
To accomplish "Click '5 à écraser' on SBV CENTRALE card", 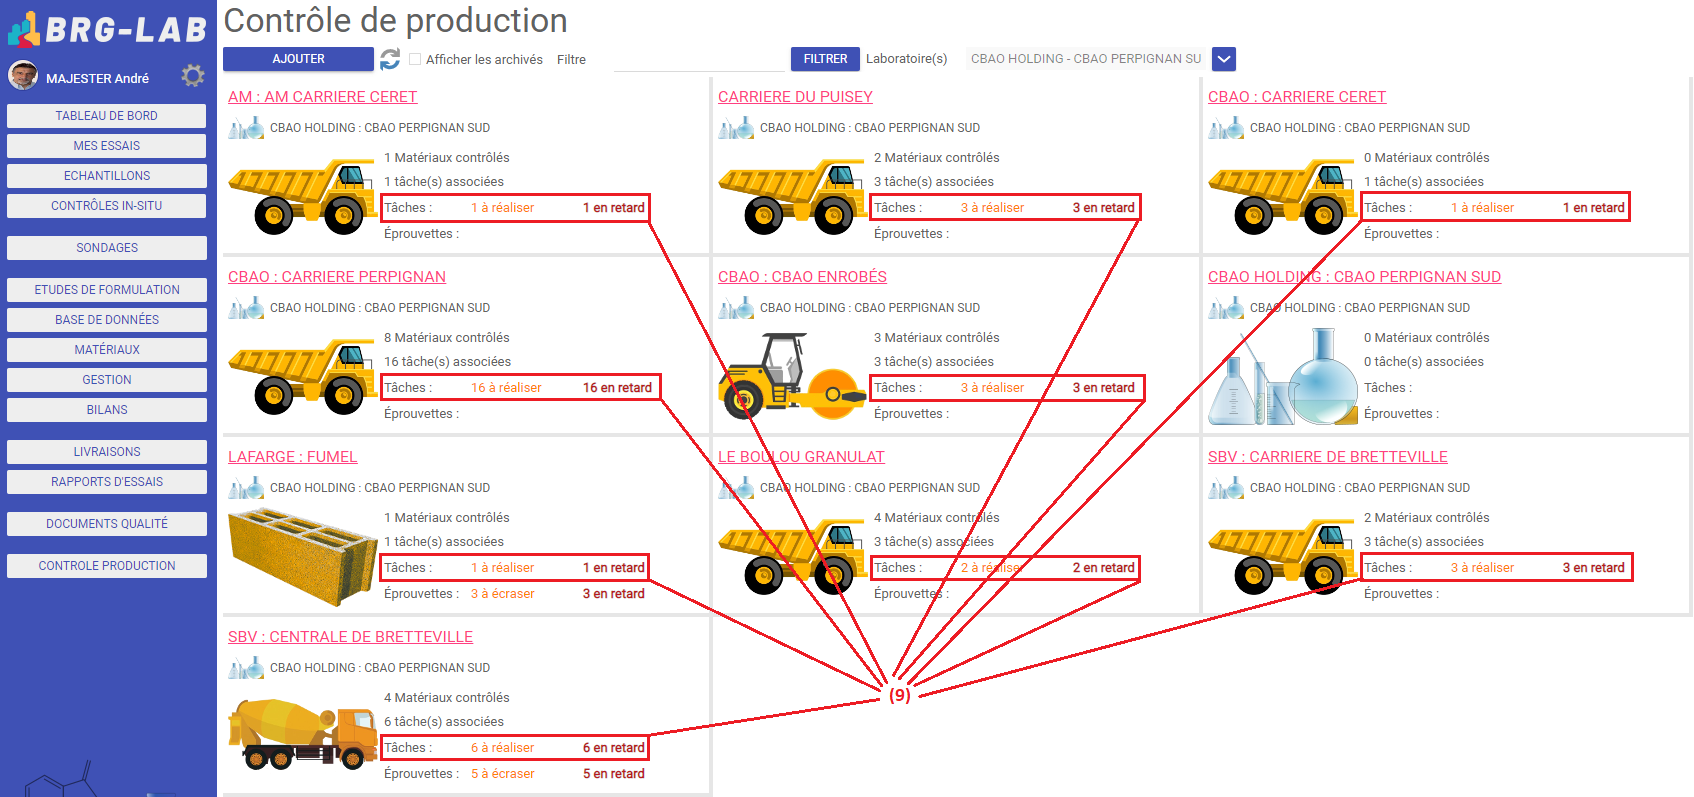I will [x=503, y=774].
